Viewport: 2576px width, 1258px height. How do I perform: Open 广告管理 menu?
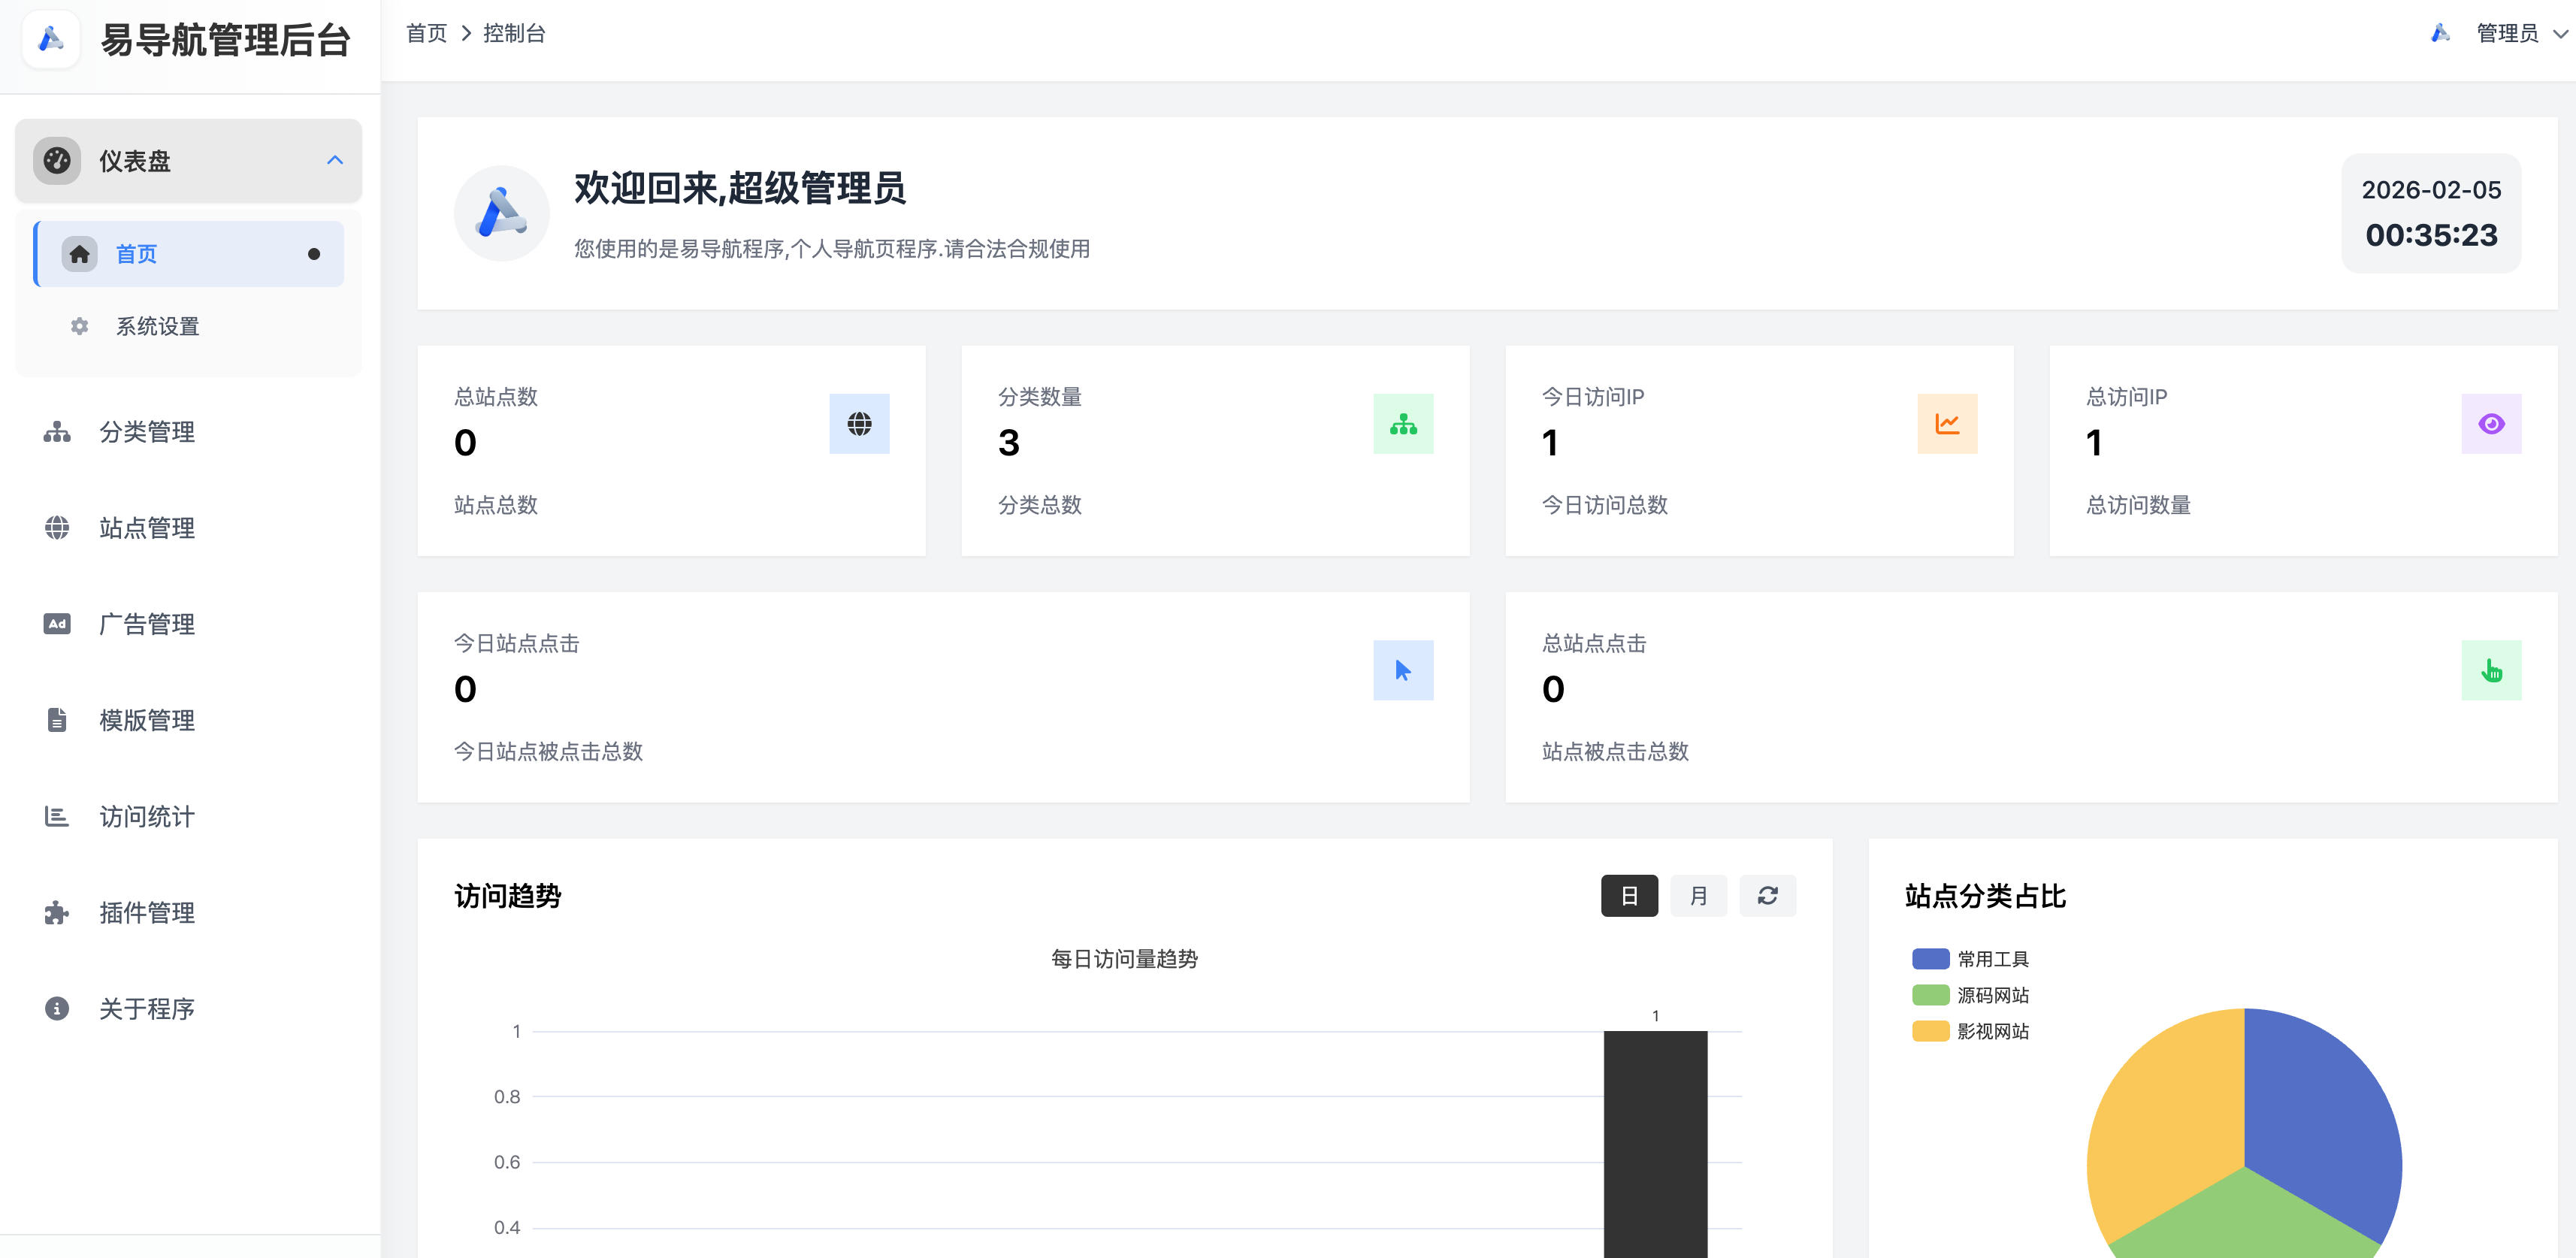click(x=189, y=624)
